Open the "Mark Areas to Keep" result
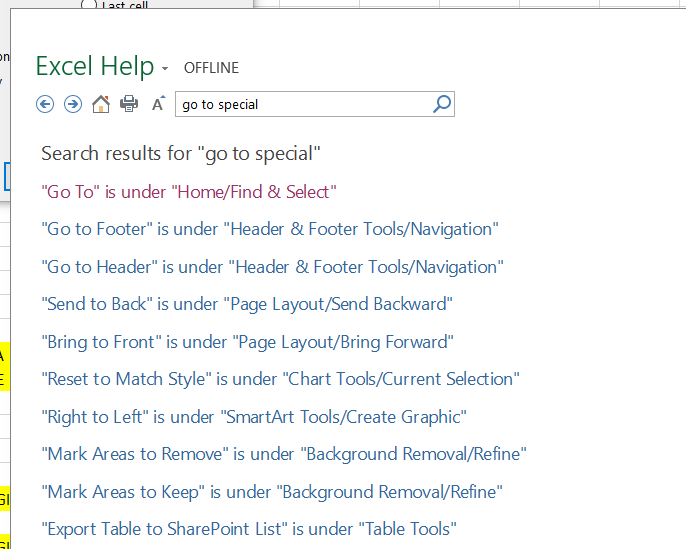686x549 pixels. point(272,492)
